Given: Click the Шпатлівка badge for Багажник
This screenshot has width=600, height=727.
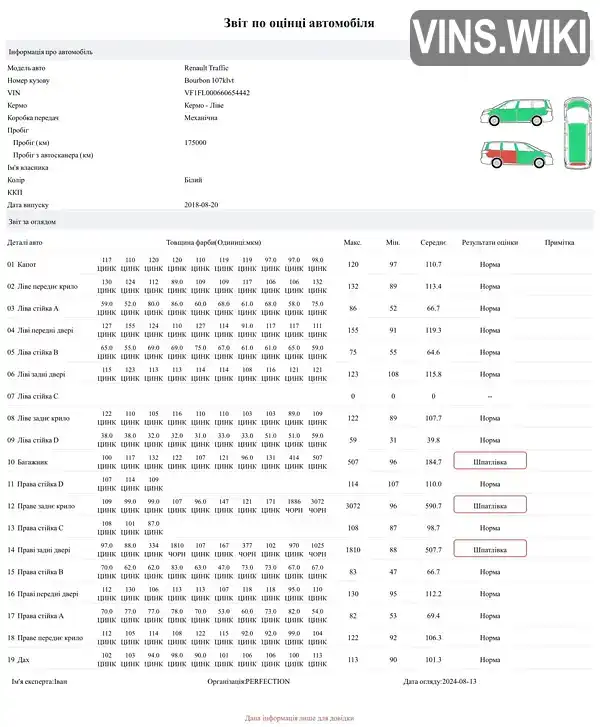Looking at the screenshot, I should click(490, 462).
